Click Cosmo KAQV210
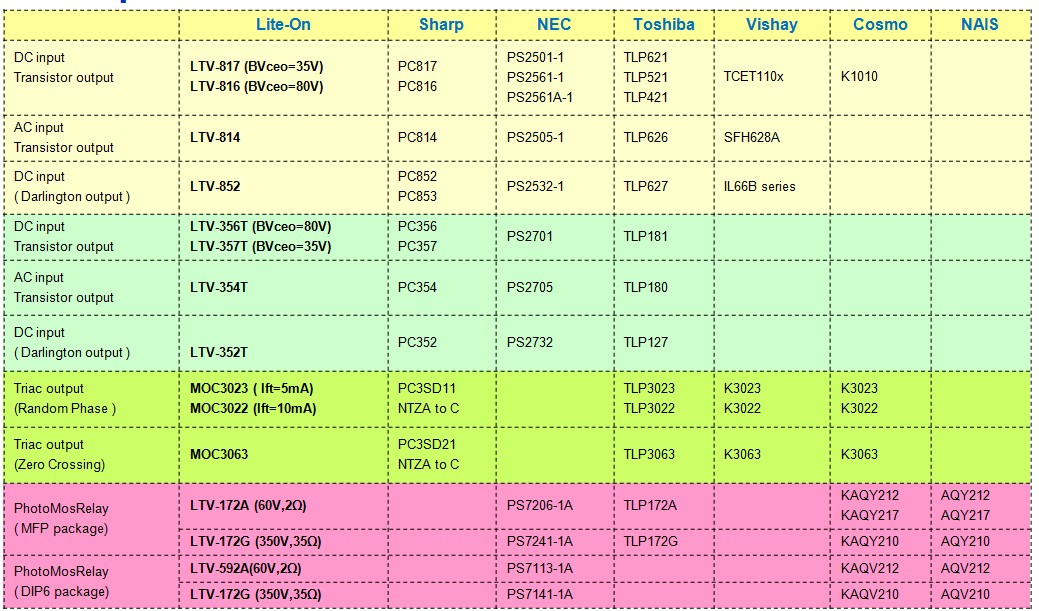Viewport: 1039px width, 611px height. pos(869,594)
